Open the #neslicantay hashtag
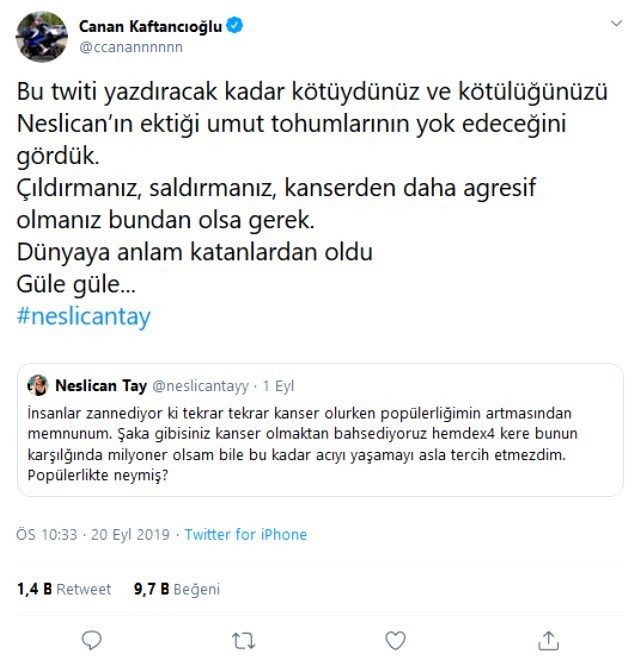Image resolution: width=640 pixels, height=666 pixels. click(x=84, y=317)
